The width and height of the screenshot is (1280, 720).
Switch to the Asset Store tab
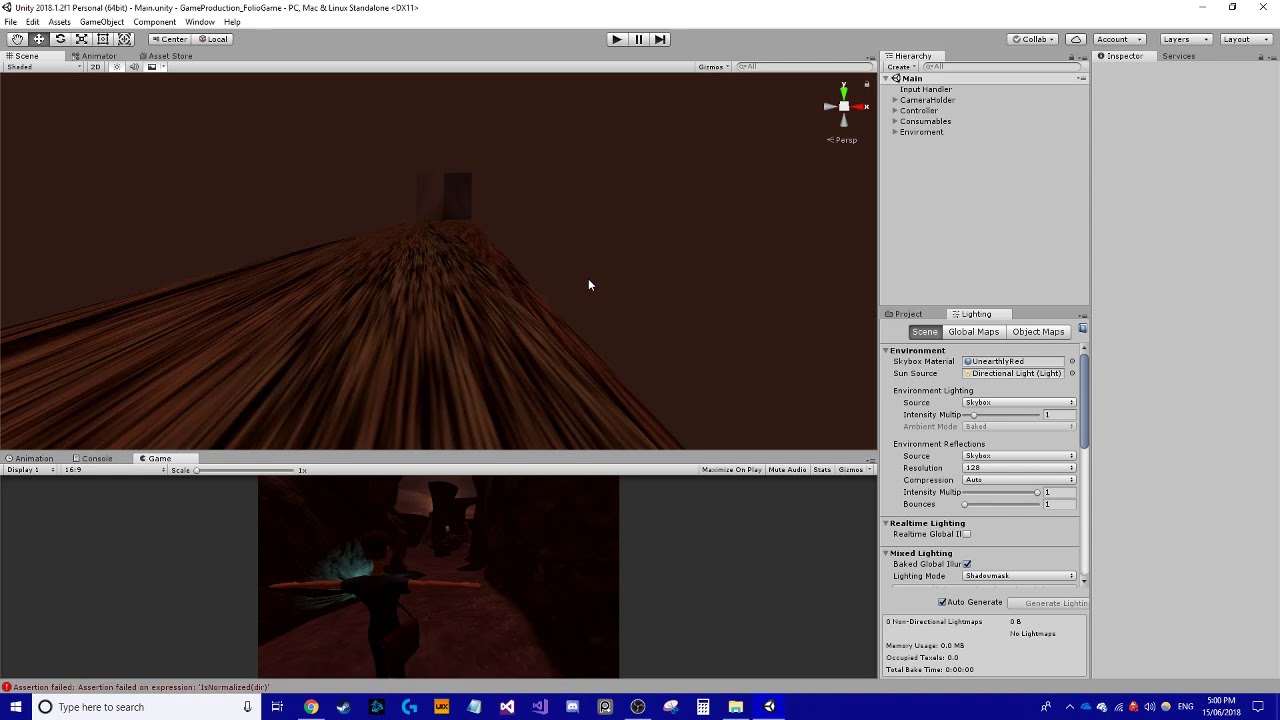166,56
